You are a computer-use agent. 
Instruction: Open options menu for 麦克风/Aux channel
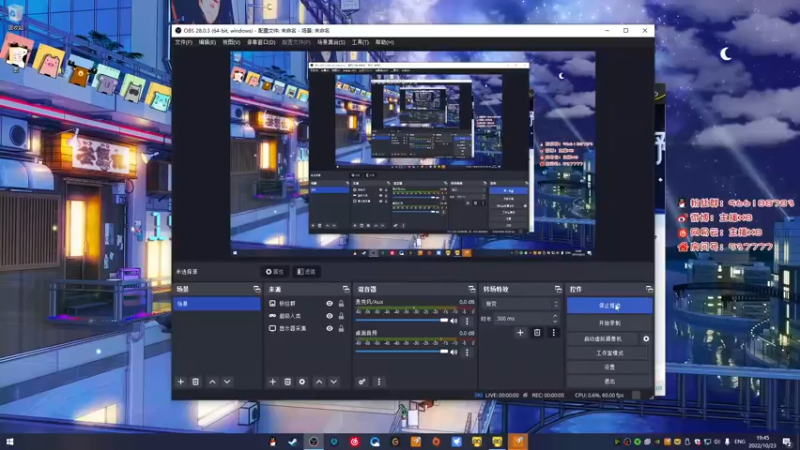tap(467, 321)
